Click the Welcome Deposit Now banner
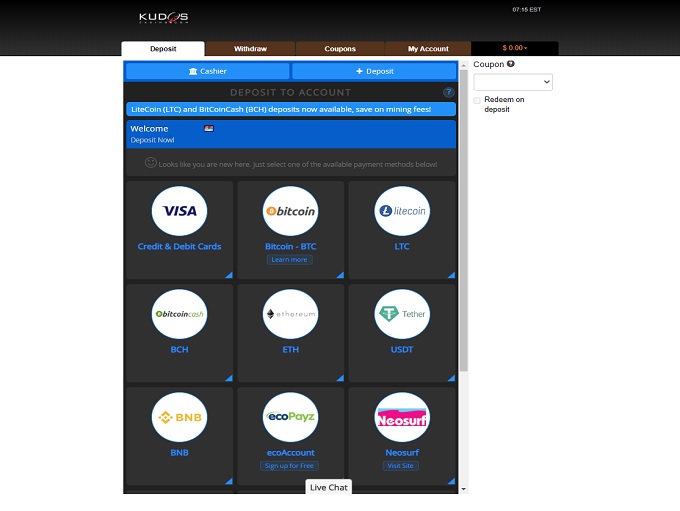 [x=291, y=134]
